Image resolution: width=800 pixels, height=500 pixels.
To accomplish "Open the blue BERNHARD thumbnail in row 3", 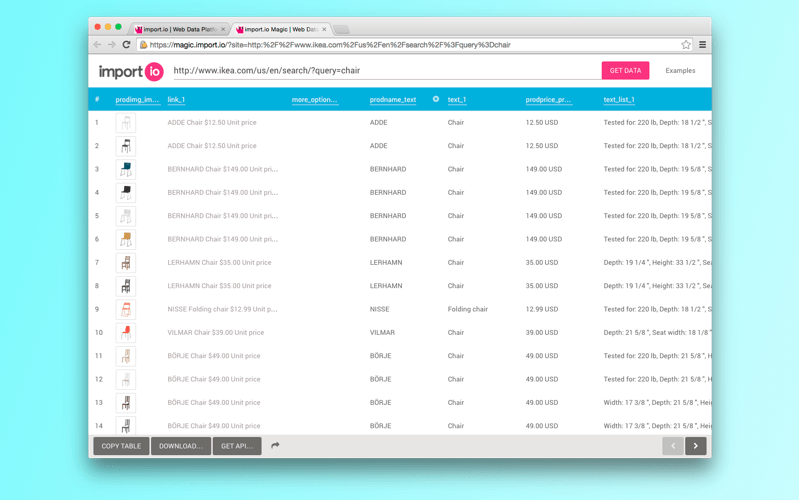I will pyautogui.click(x=126, y=169).
